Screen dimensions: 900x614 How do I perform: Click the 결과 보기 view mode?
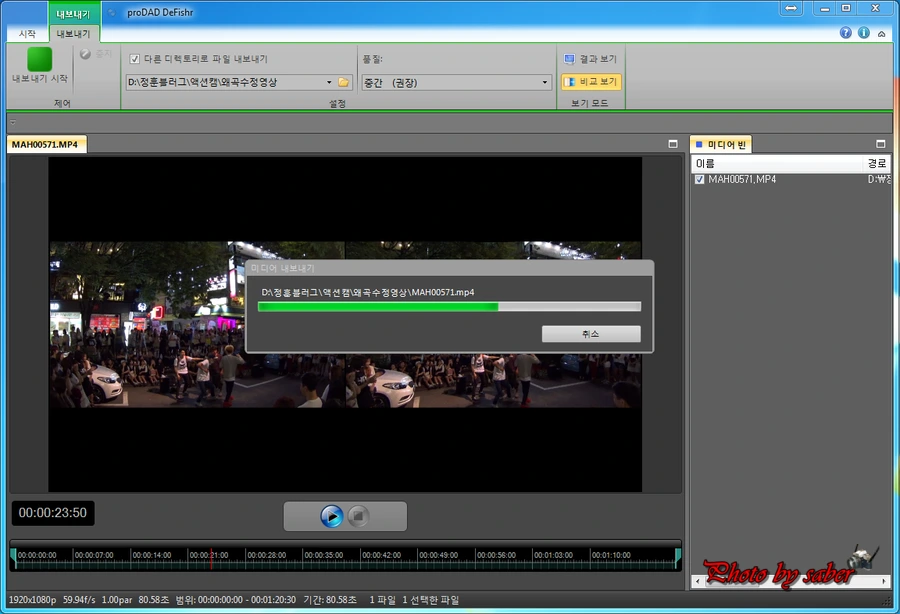590,59
